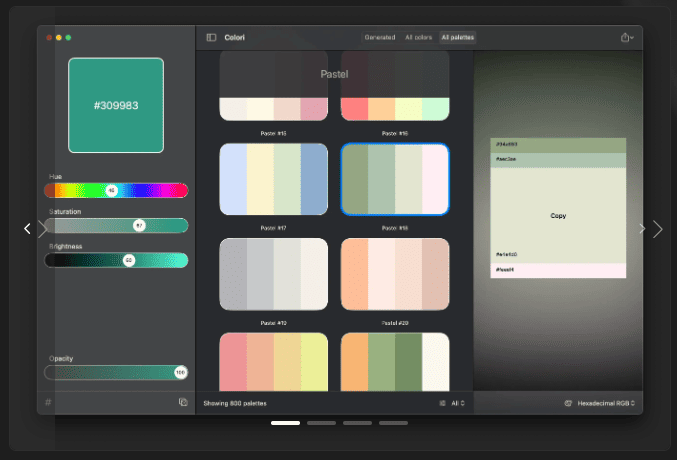Jump to the fourth carousel page indicator

click(393, 423)
